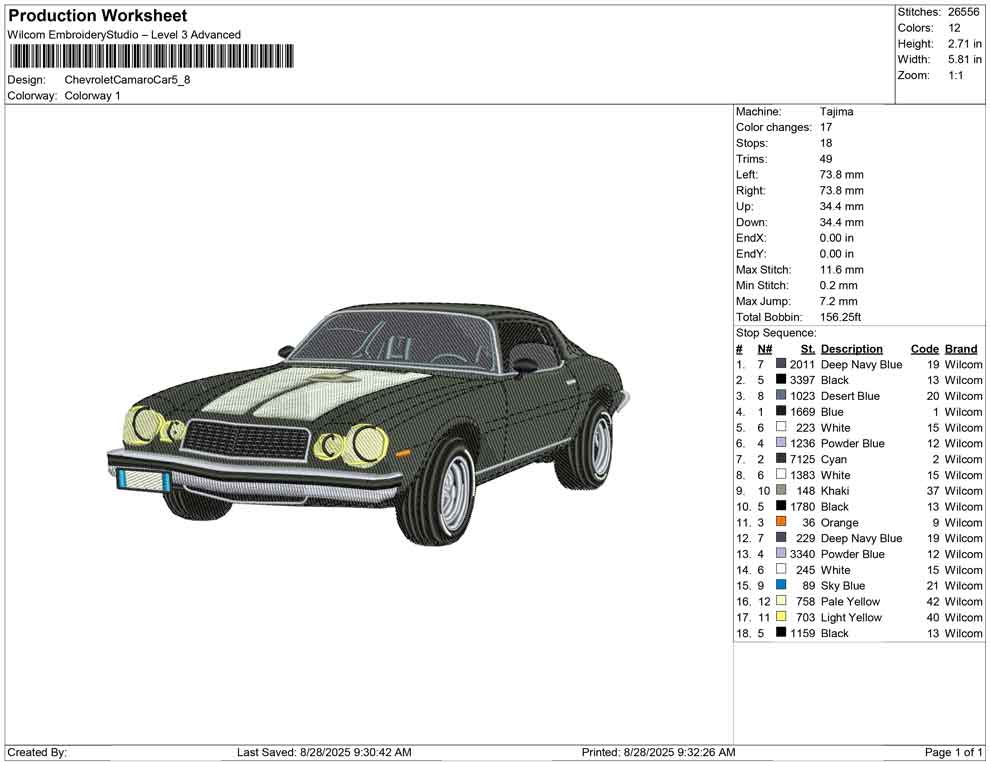Click the Black swatch in row 2

[x=781, y=379]
